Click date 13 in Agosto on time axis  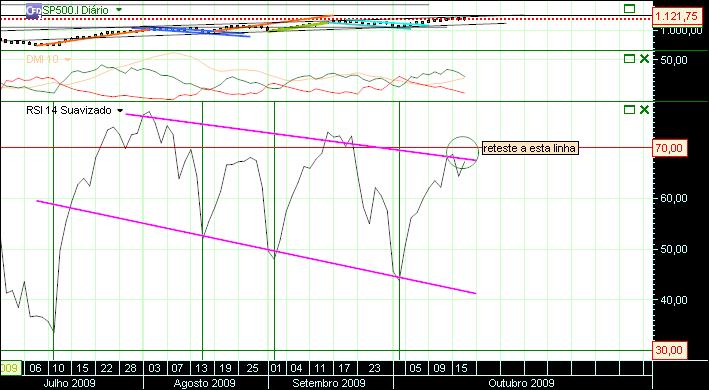(201, 368)
